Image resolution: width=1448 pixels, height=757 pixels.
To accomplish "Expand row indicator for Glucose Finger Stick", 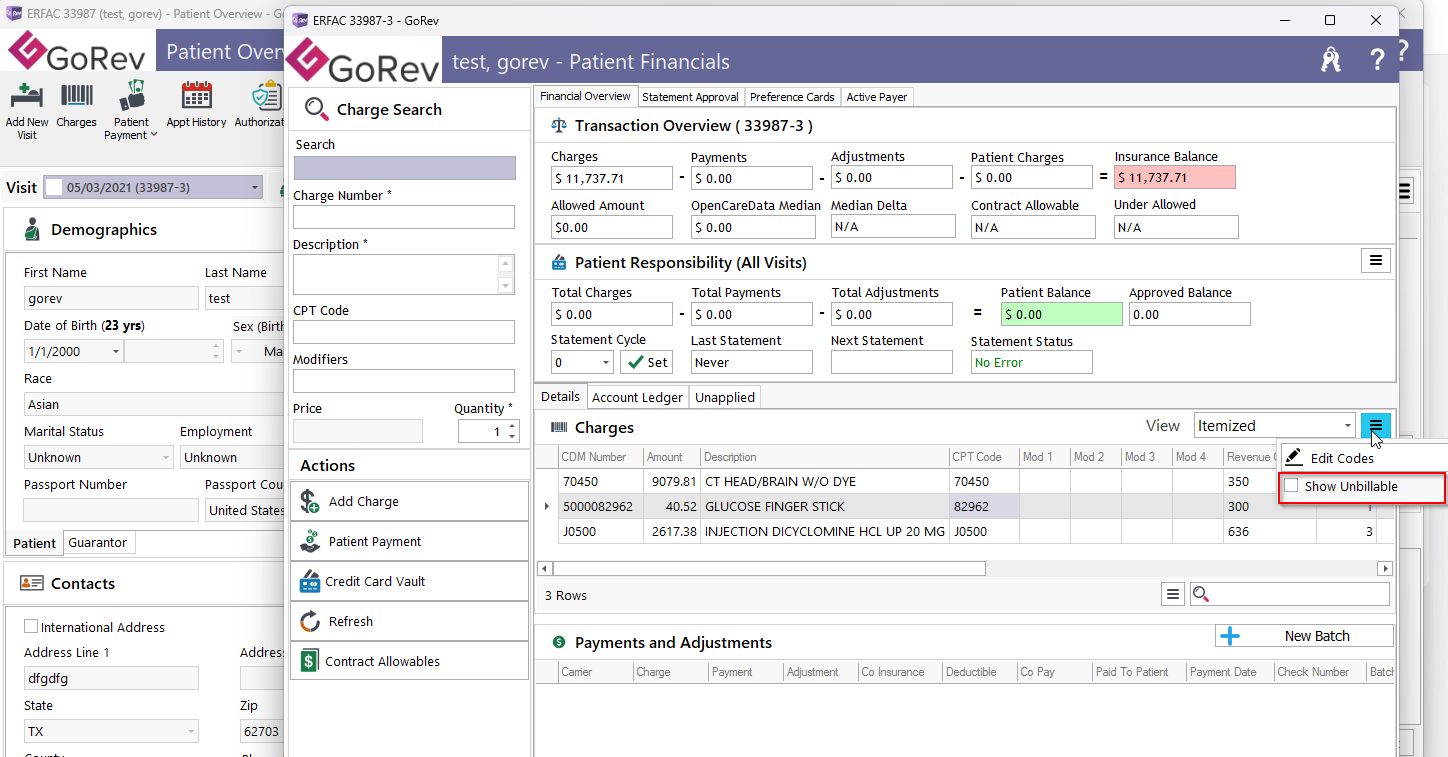I will coord(546,506).
